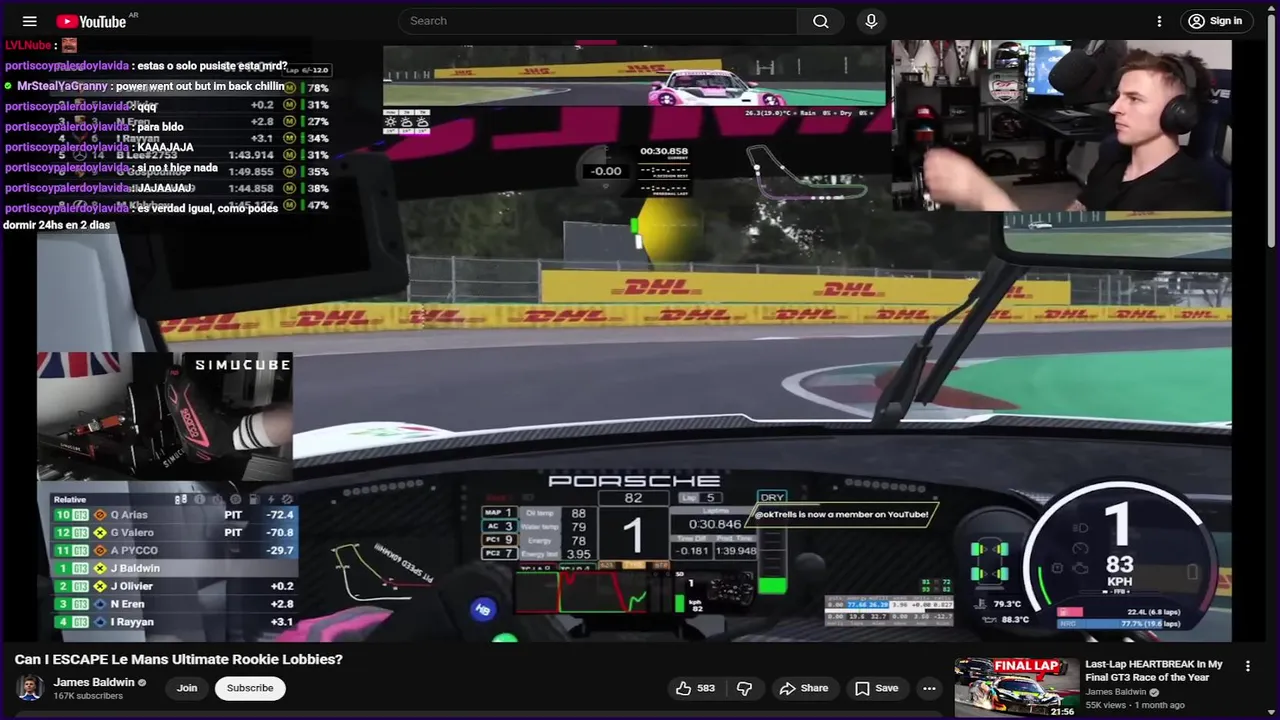Click the video title text
Viewport: 1280px width, 720px height.
(x=179, y=659)
